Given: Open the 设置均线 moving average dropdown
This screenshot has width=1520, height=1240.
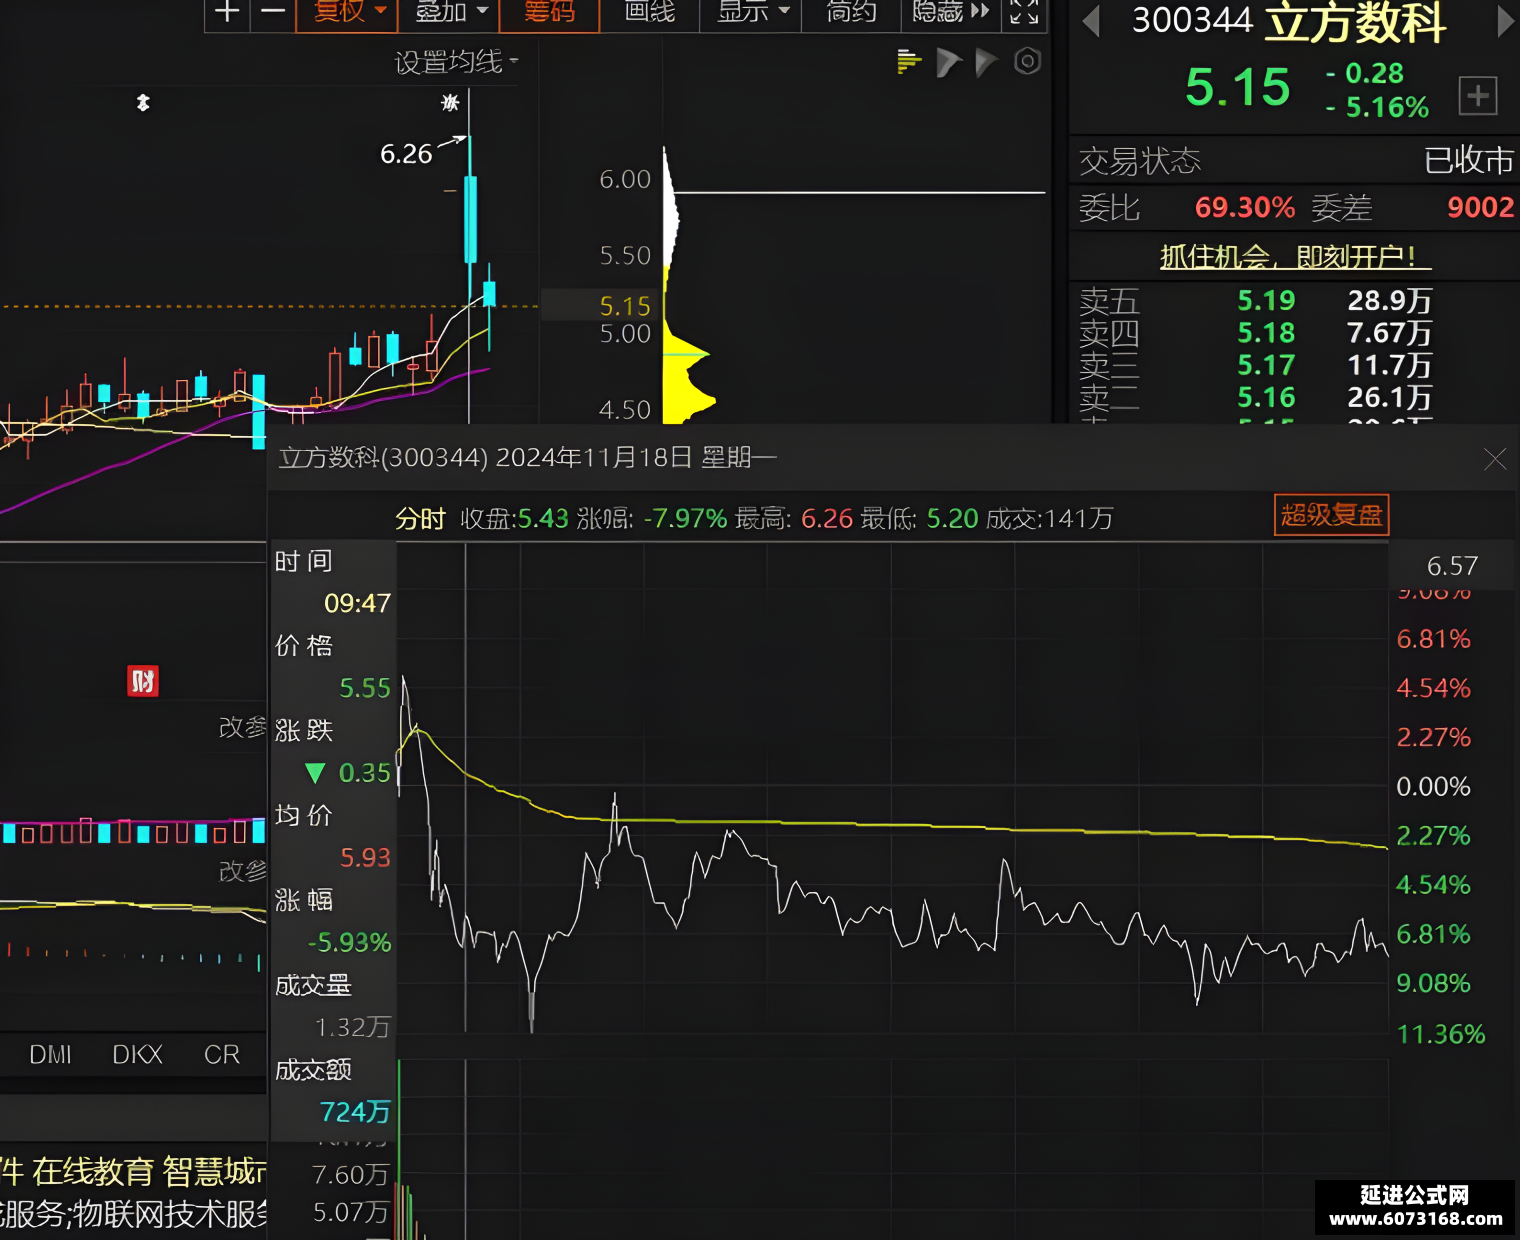Looking at the screenshot, I should (x=457, y=62).
